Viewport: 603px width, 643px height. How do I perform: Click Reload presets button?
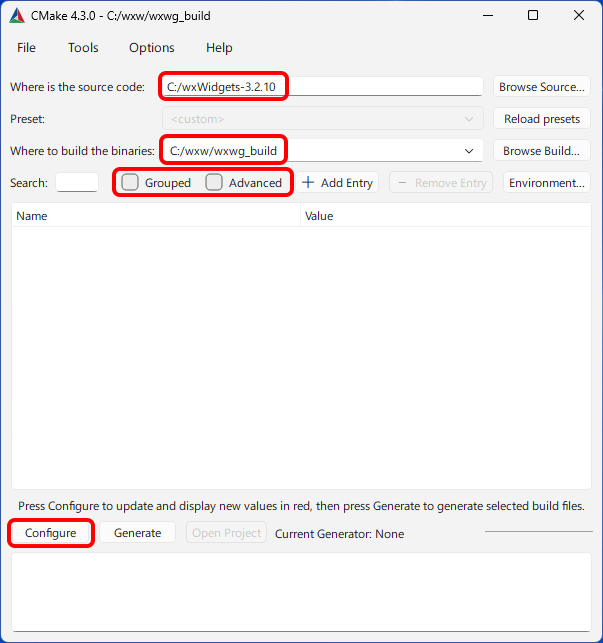541,119
